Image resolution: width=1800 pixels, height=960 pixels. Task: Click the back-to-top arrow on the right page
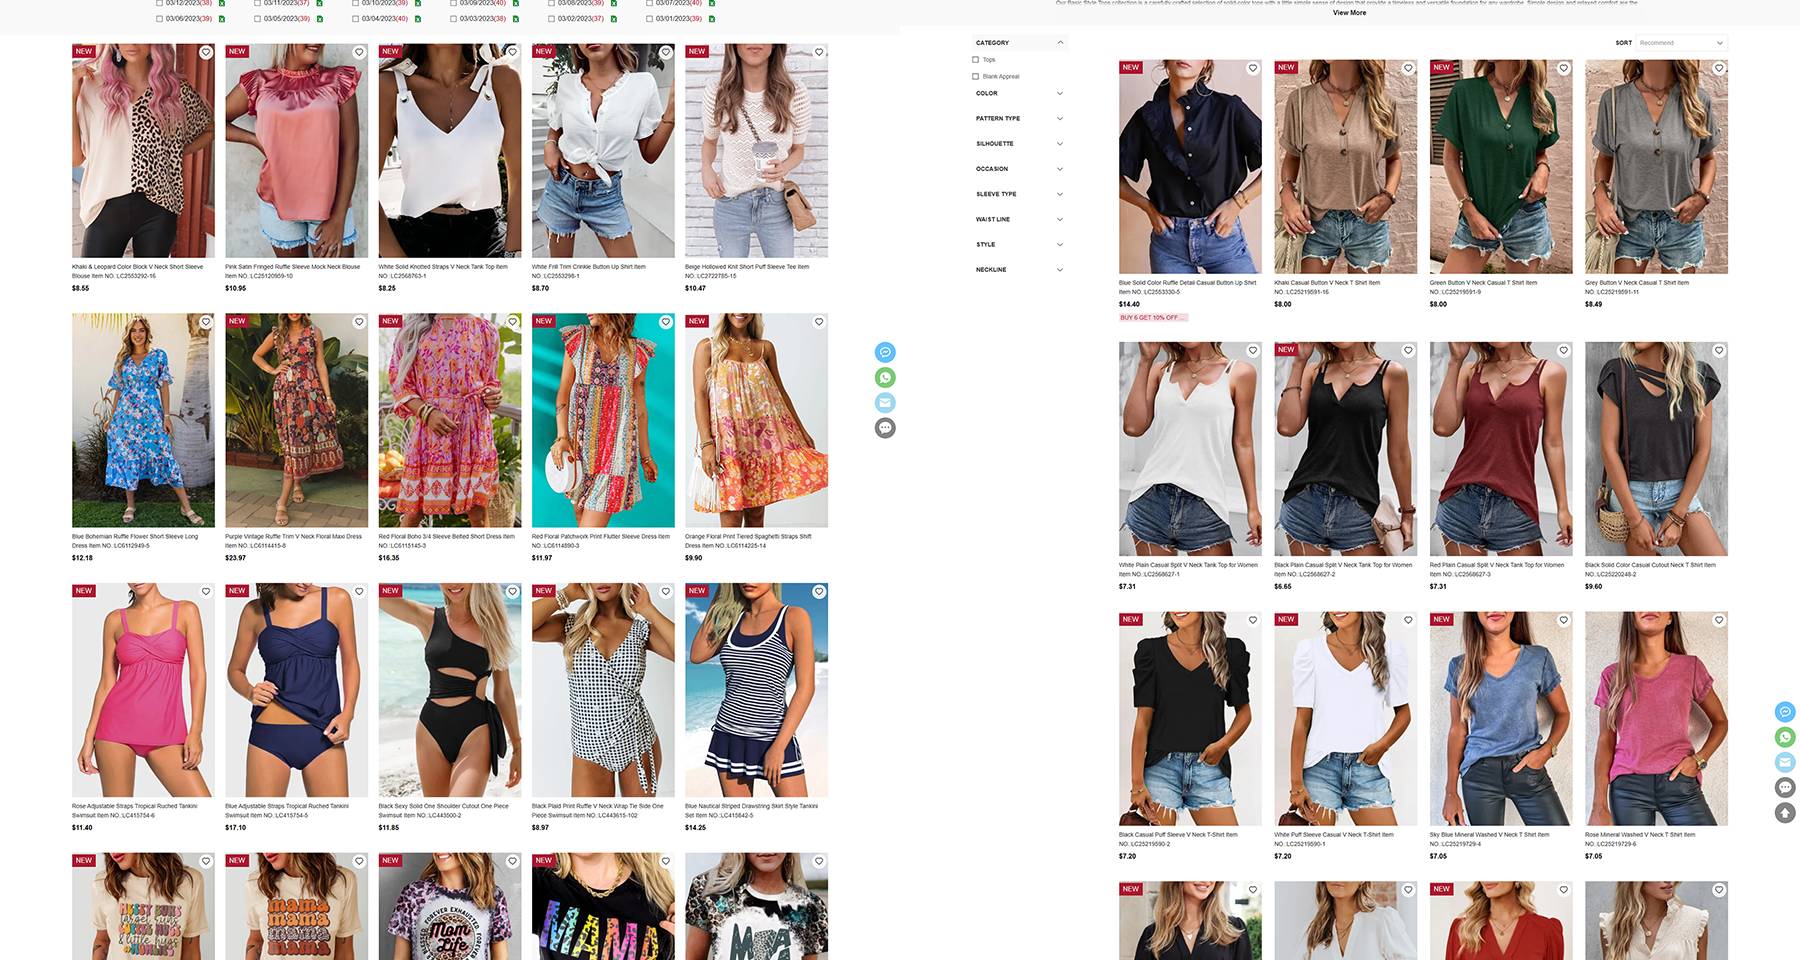1785,812
